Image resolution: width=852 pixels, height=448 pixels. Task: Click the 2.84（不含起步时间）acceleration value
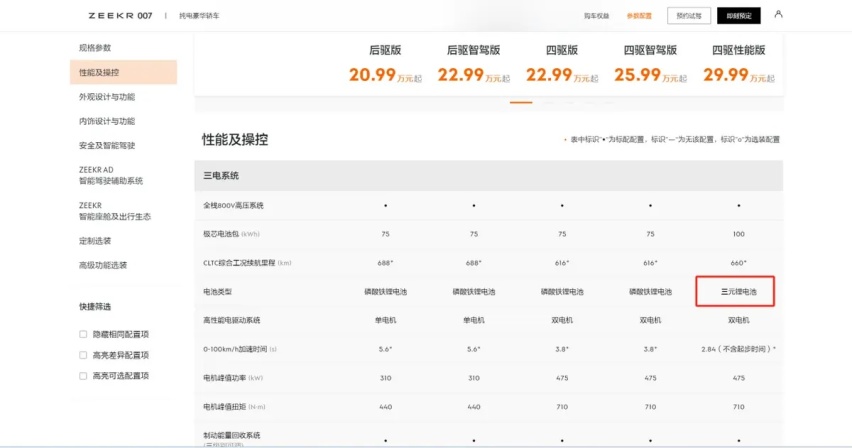738,349
